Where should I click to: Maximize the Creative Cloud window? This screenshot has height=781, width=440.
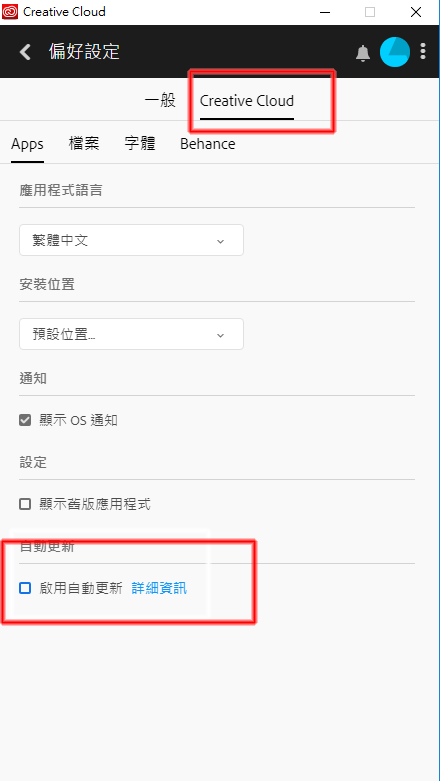[370, 12]
